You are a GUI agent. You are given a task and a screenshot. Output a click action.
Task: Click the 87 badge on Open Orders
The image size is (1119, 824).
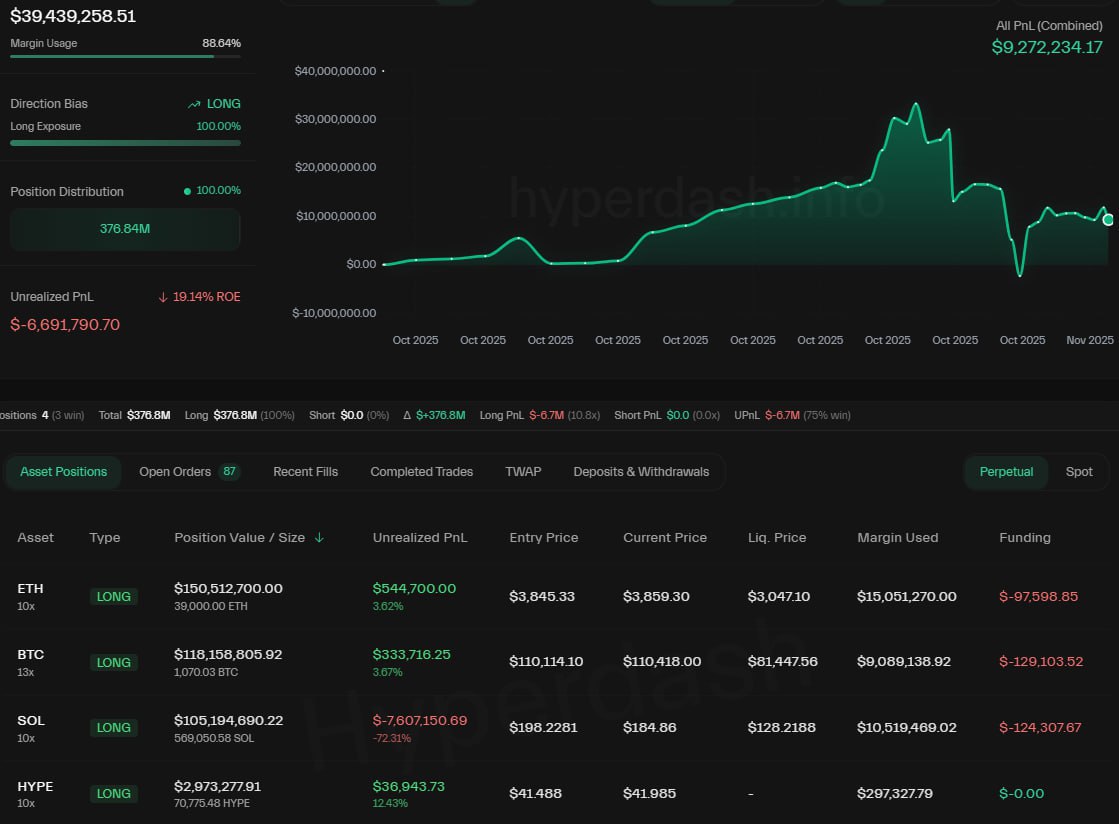coord(229,472)
